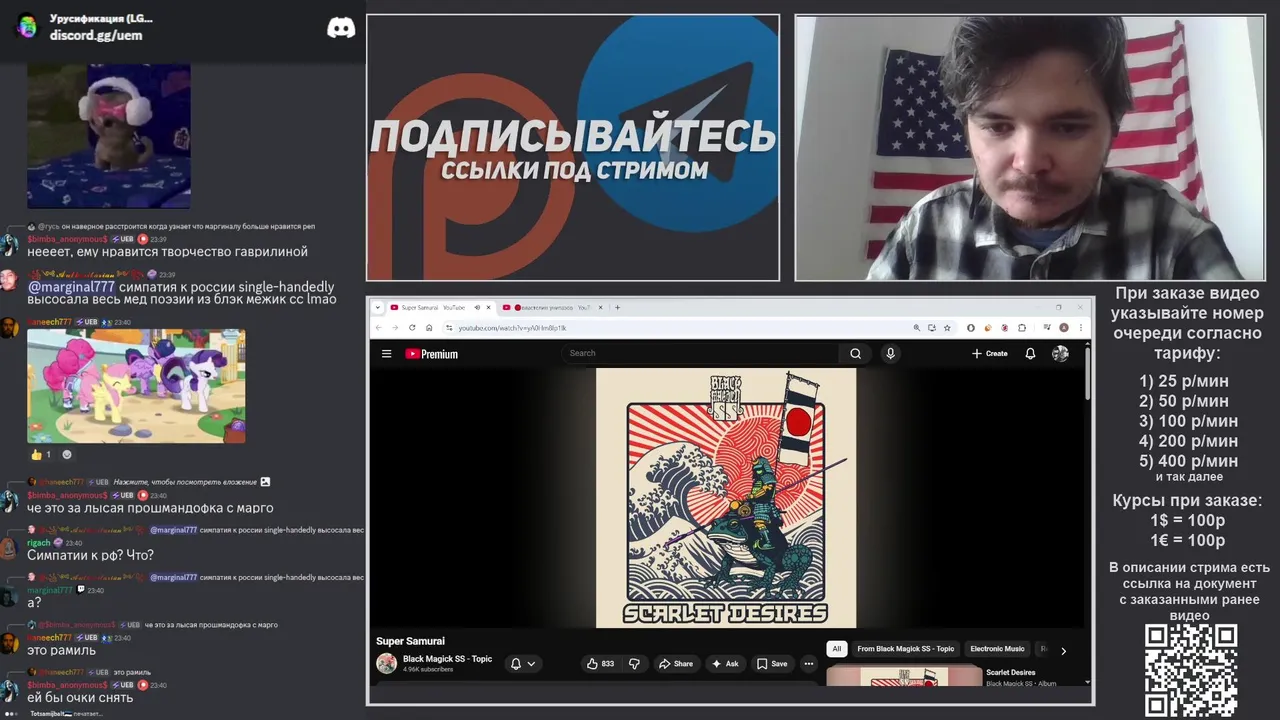The width and height of the screenshot is (1280, 720).
Task: Click the QR code in the overlay
Action: (1191, 670)
